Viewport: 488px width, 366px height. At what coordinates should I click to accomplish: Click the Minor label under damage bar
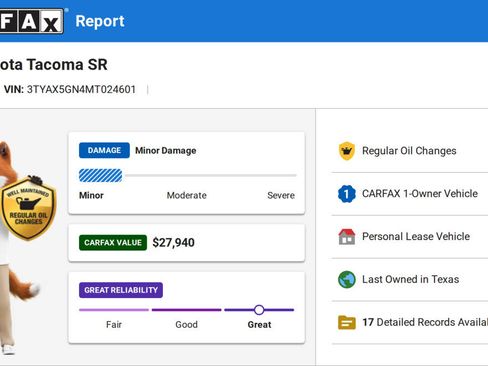[91, 195]
